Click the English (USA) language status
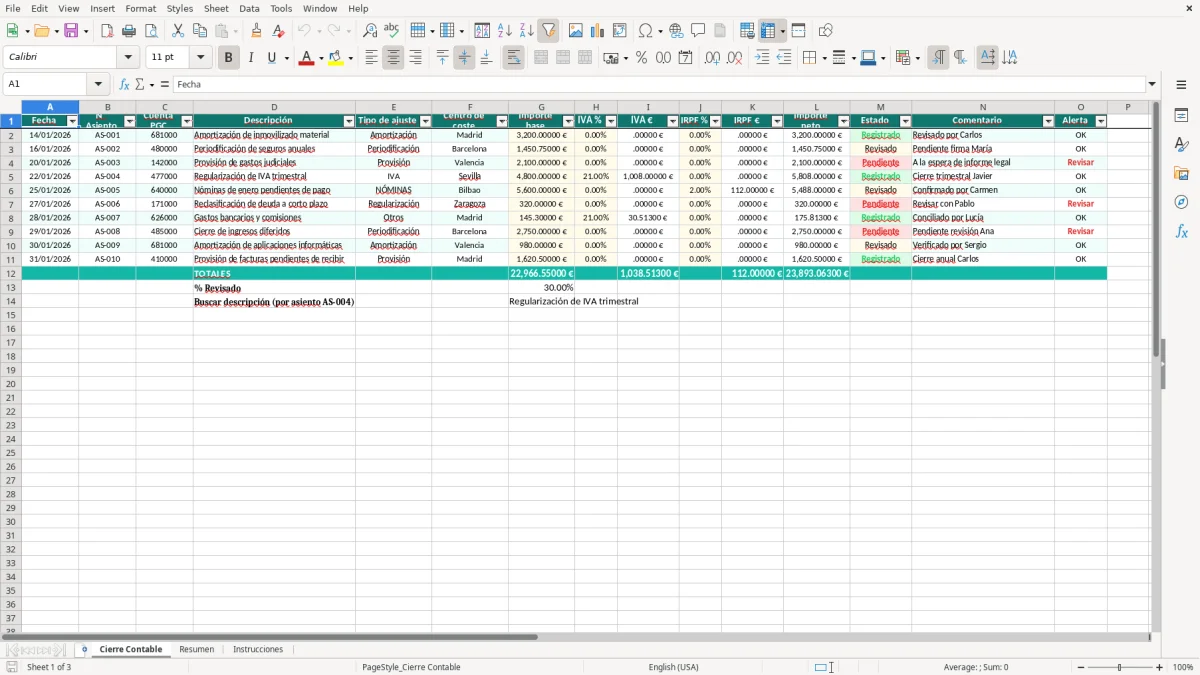 pyautogui.click(x=674, y=667)
